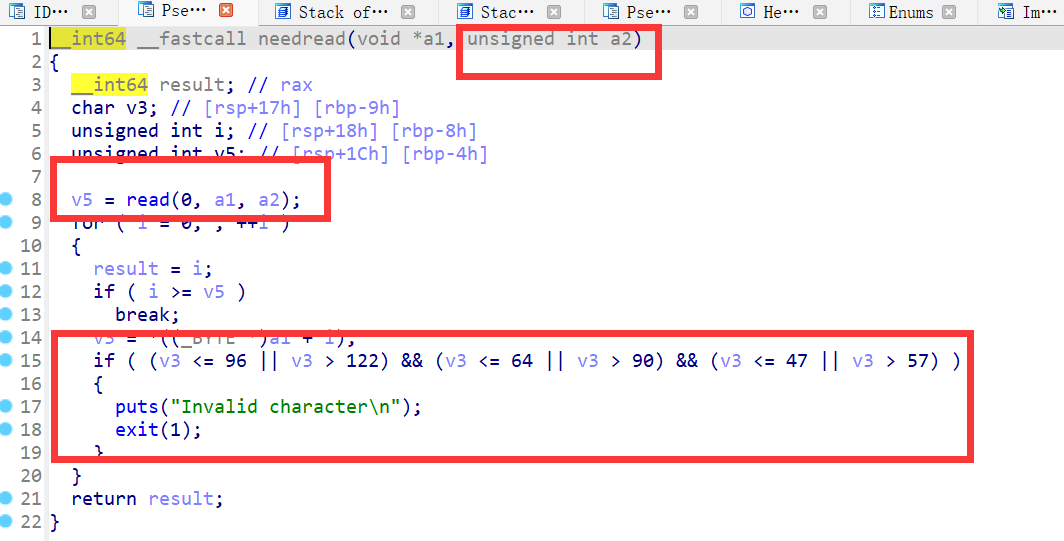The width and height of the screenshot is (1064, 541).
Task: Close the Hex view tab
Action: tap(820, 13)
